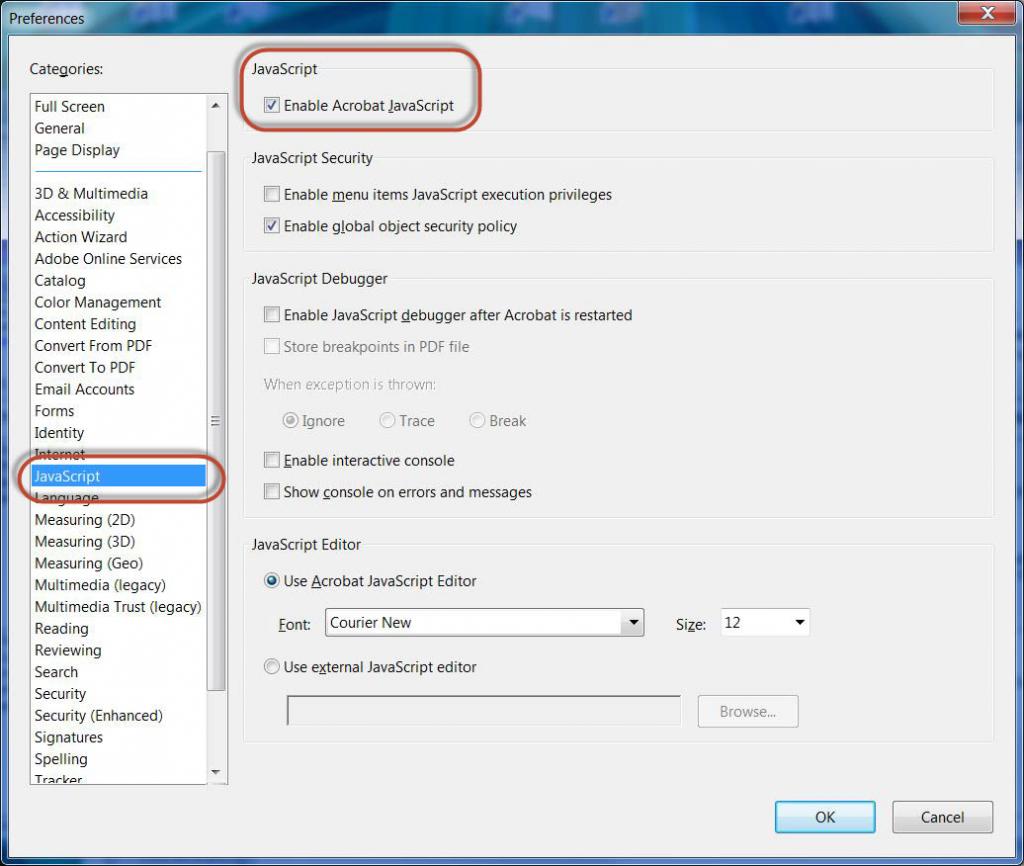Toggle global object security policy checkbox
The width and height of the screenshot is (1024, 866).
coord(272,226)
